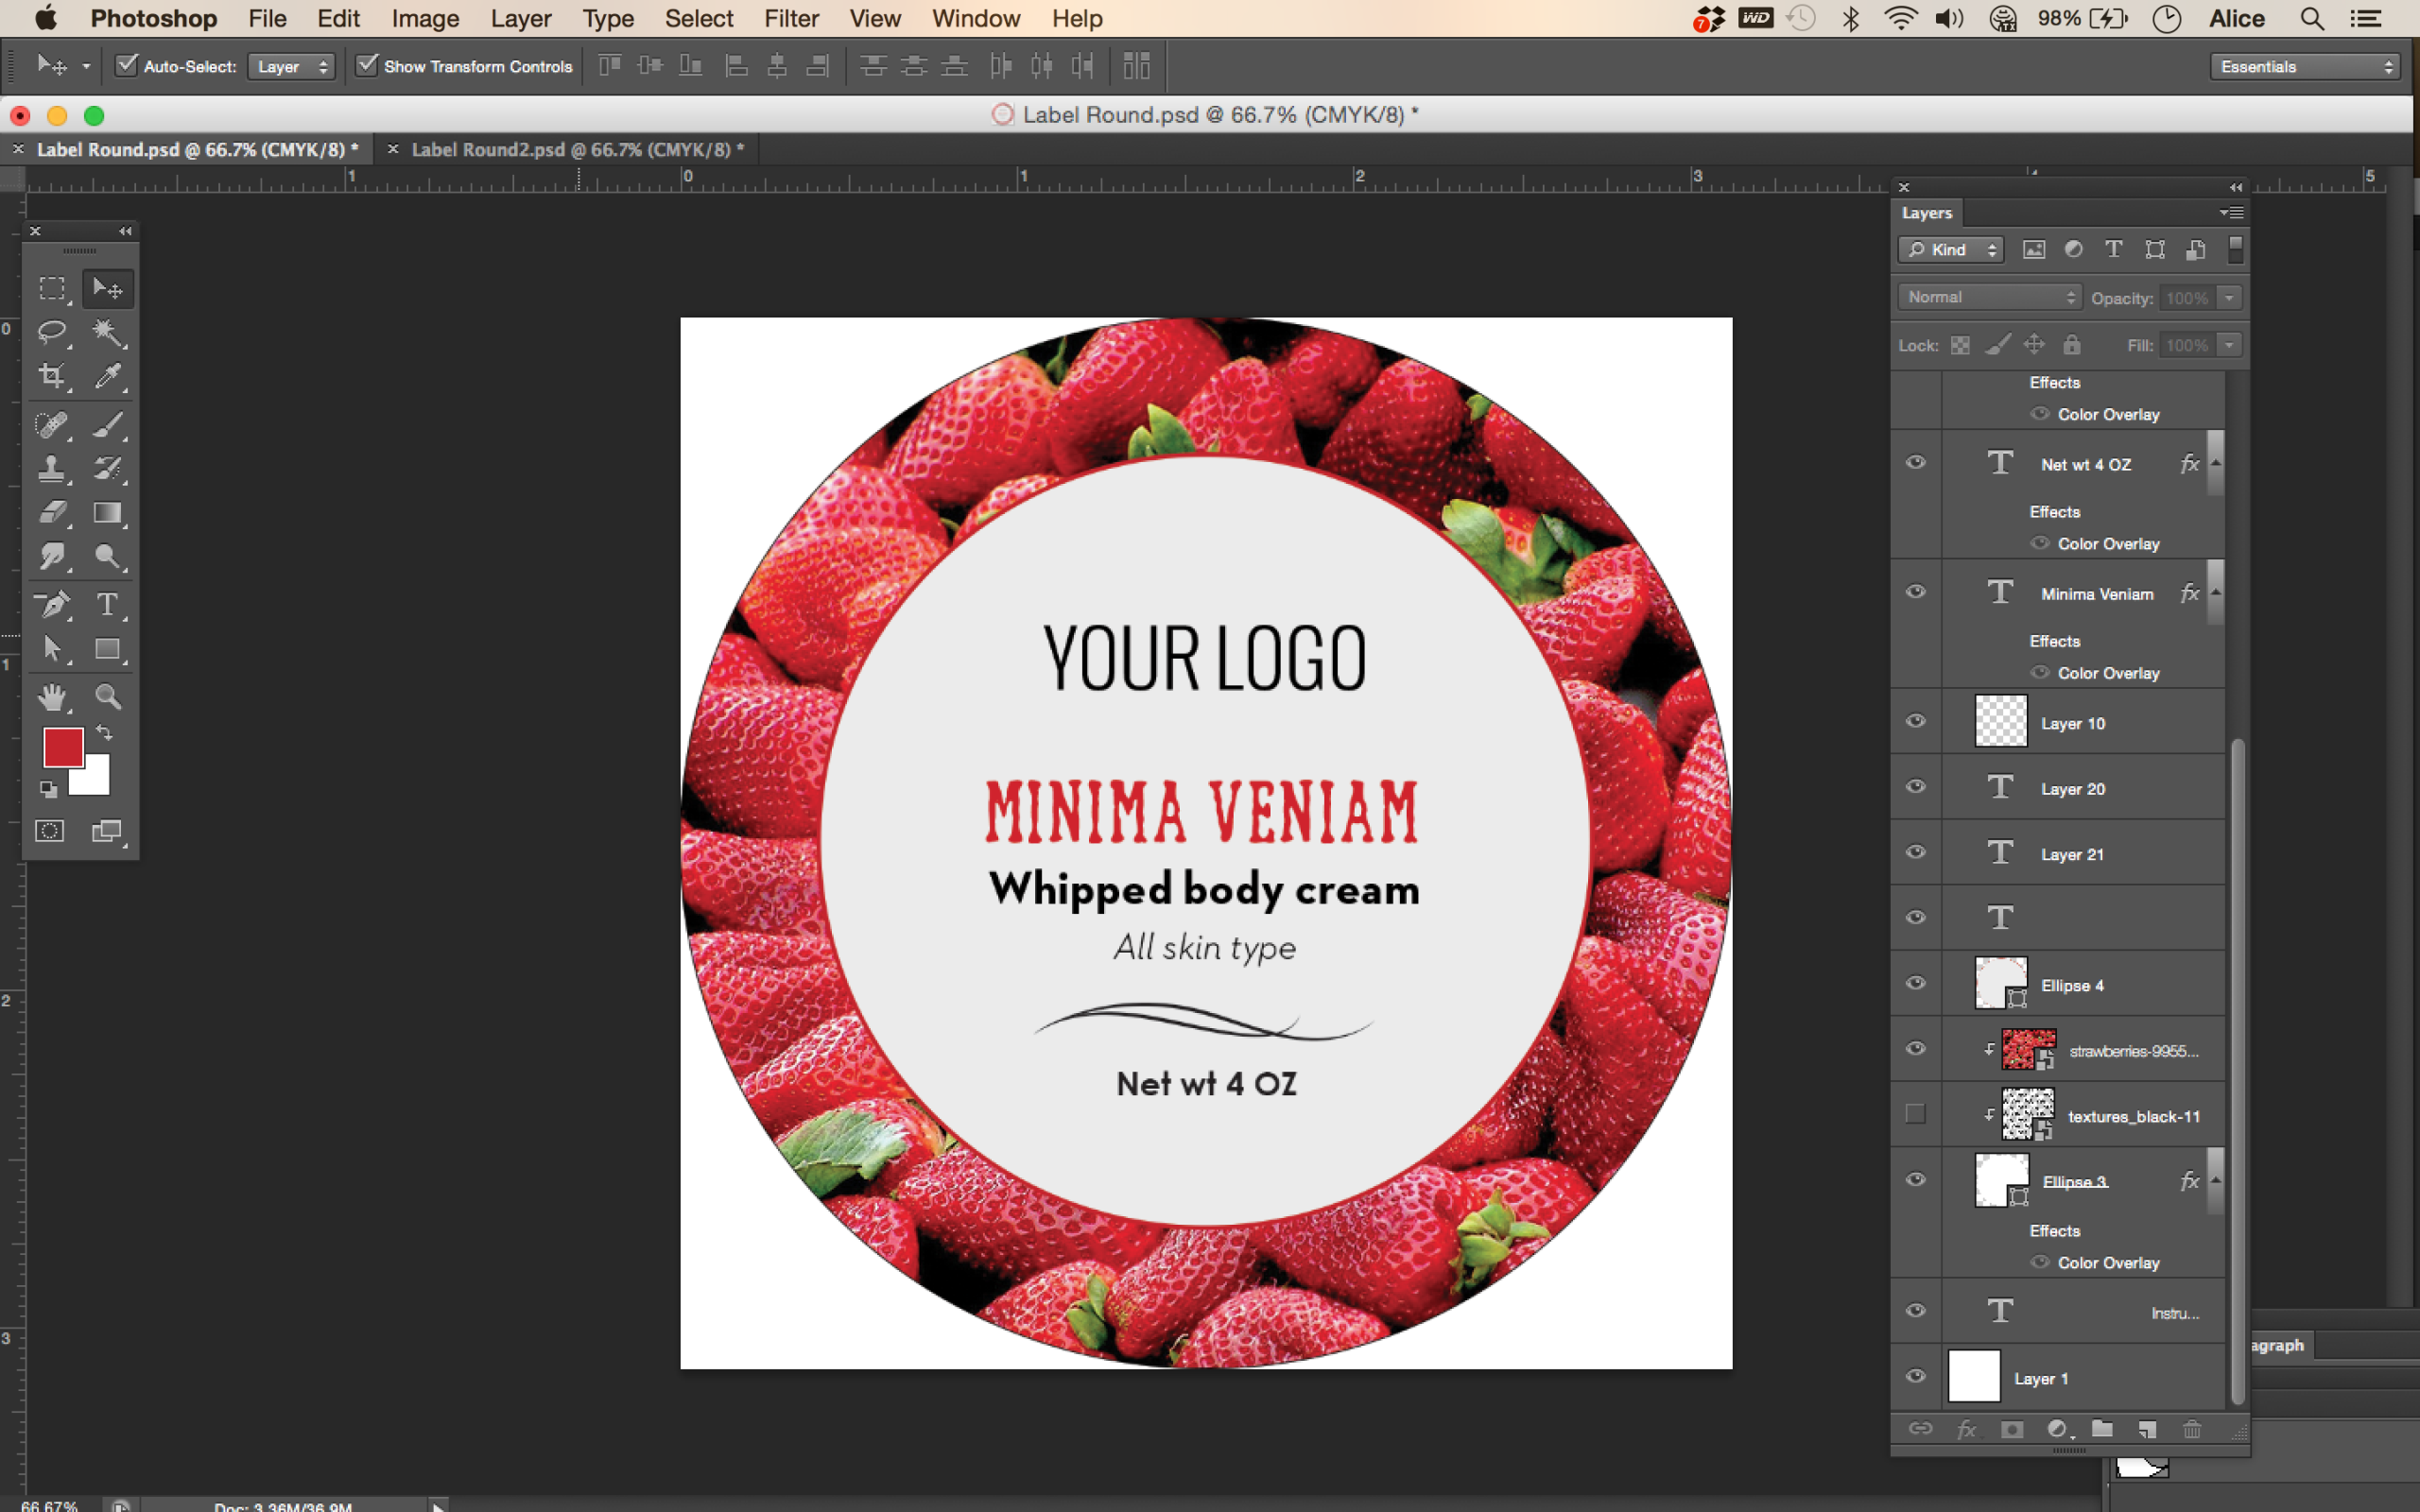Click the red foreground color swatch
This screenshot has width=2420, height=1512.
point(61,745)
